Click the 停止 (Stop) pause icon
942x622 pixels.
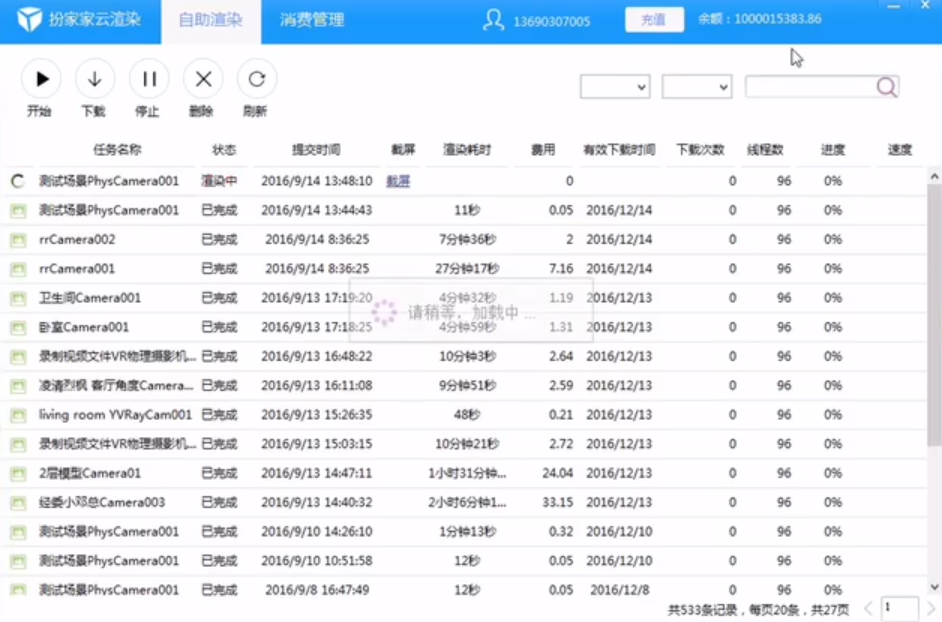pos(149,79)
